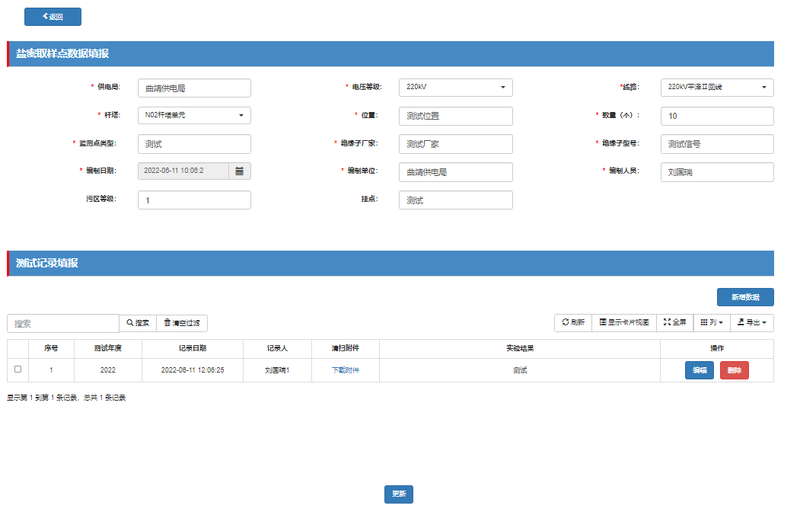Image resolution: width=800 pixels, height=515 pixels.
Task: Open the calendar icon beside 编制日期
Action: 239,171
